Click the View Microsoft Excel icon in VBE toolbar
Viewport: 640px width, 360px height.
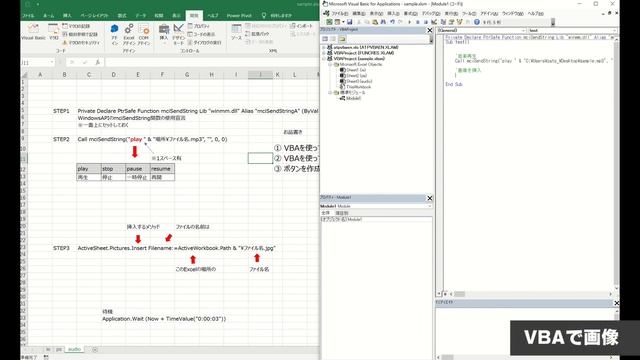[x=329, y=22]
